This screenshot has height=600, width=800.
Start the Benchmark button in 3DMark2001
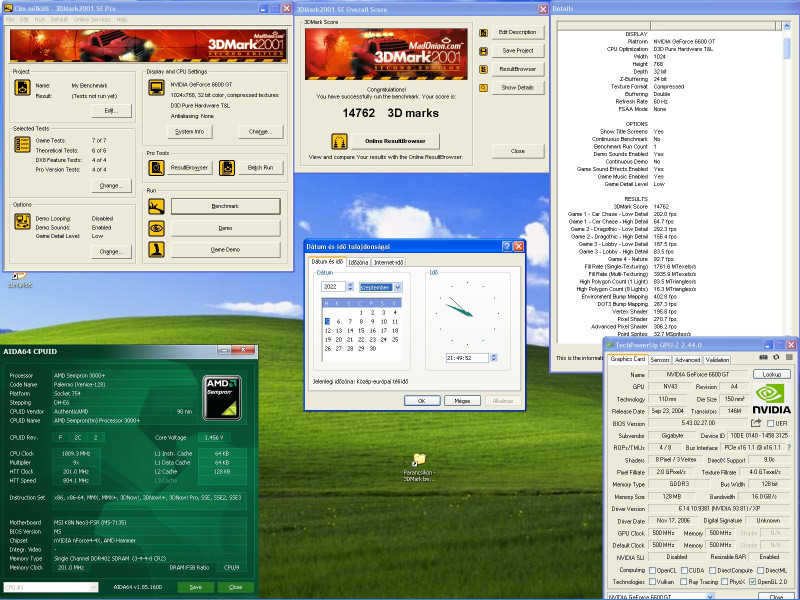[x=225, y=206]
